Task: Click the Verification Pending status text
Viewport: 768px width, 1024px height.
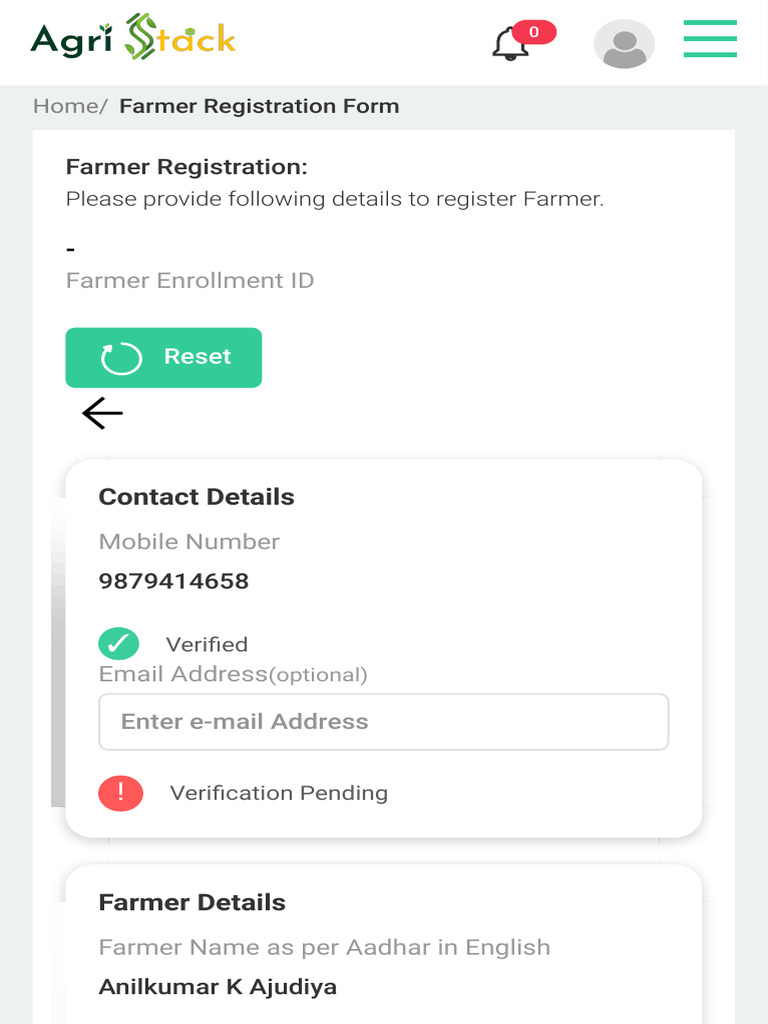Action: 279,793
